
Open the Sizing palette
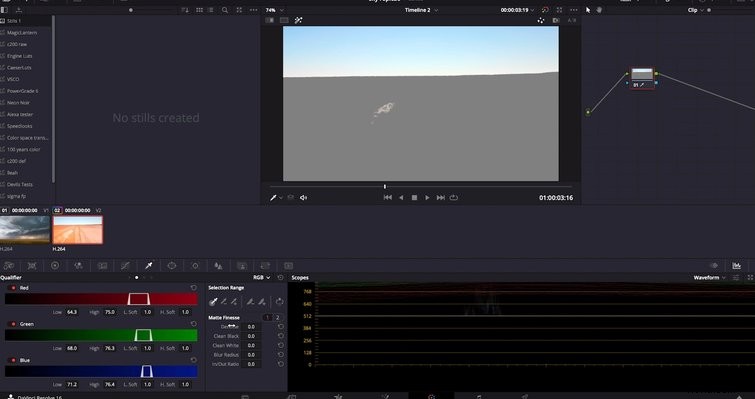click(265, 266)
